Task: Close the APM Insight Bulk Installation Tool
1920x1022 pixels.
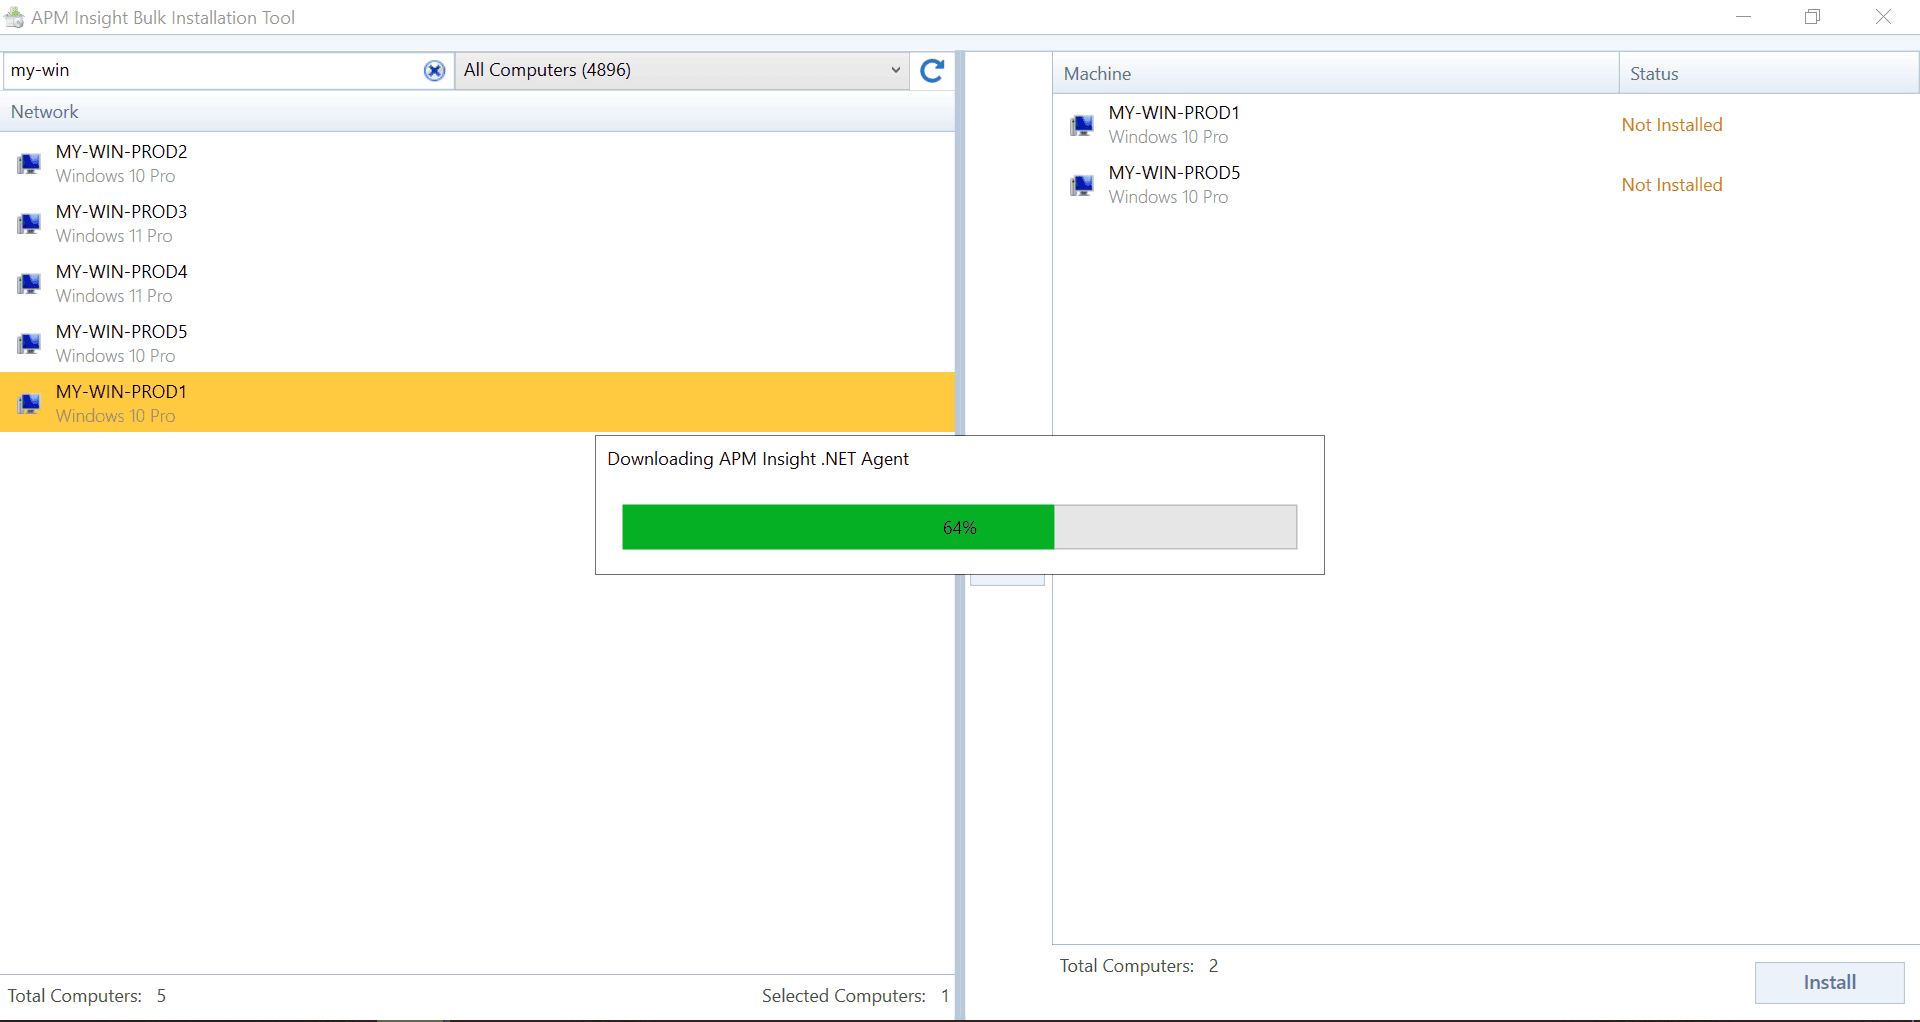Action: pyautogui.click(x=1883, y=17)
